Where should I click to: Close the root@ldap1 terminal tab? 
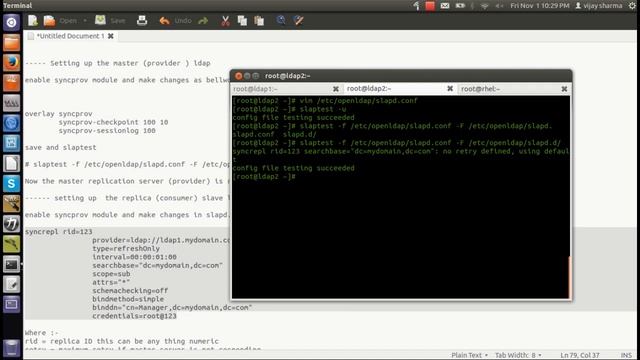[x=336, y=89]
